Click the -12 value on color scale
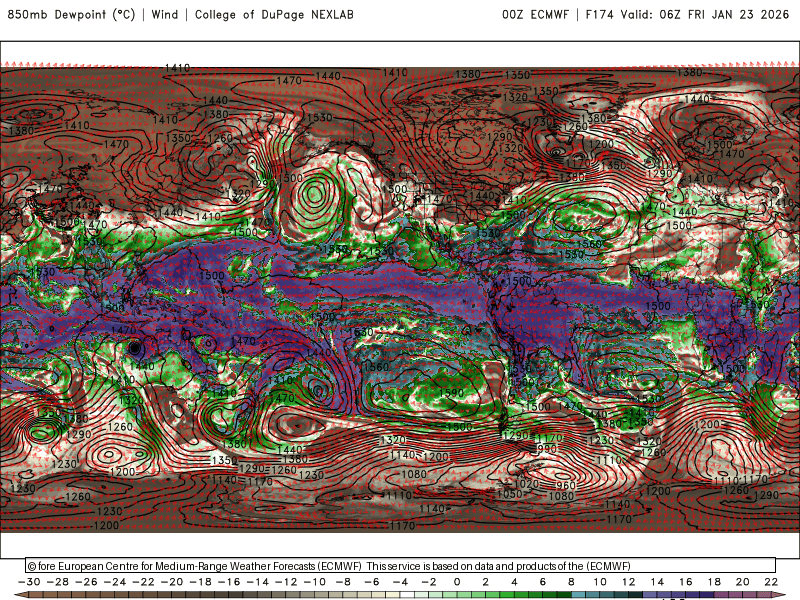 coord(286,582)
